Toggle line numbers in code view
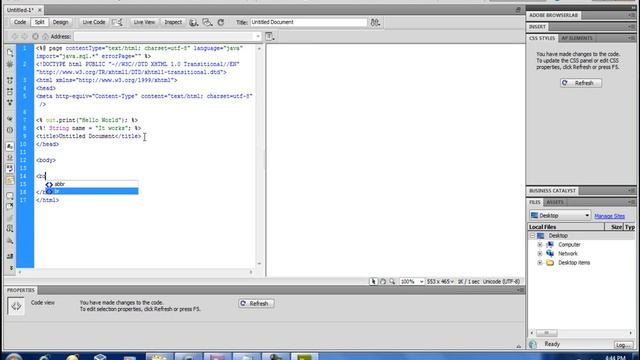The image size is (640, 360). (10, 146)
